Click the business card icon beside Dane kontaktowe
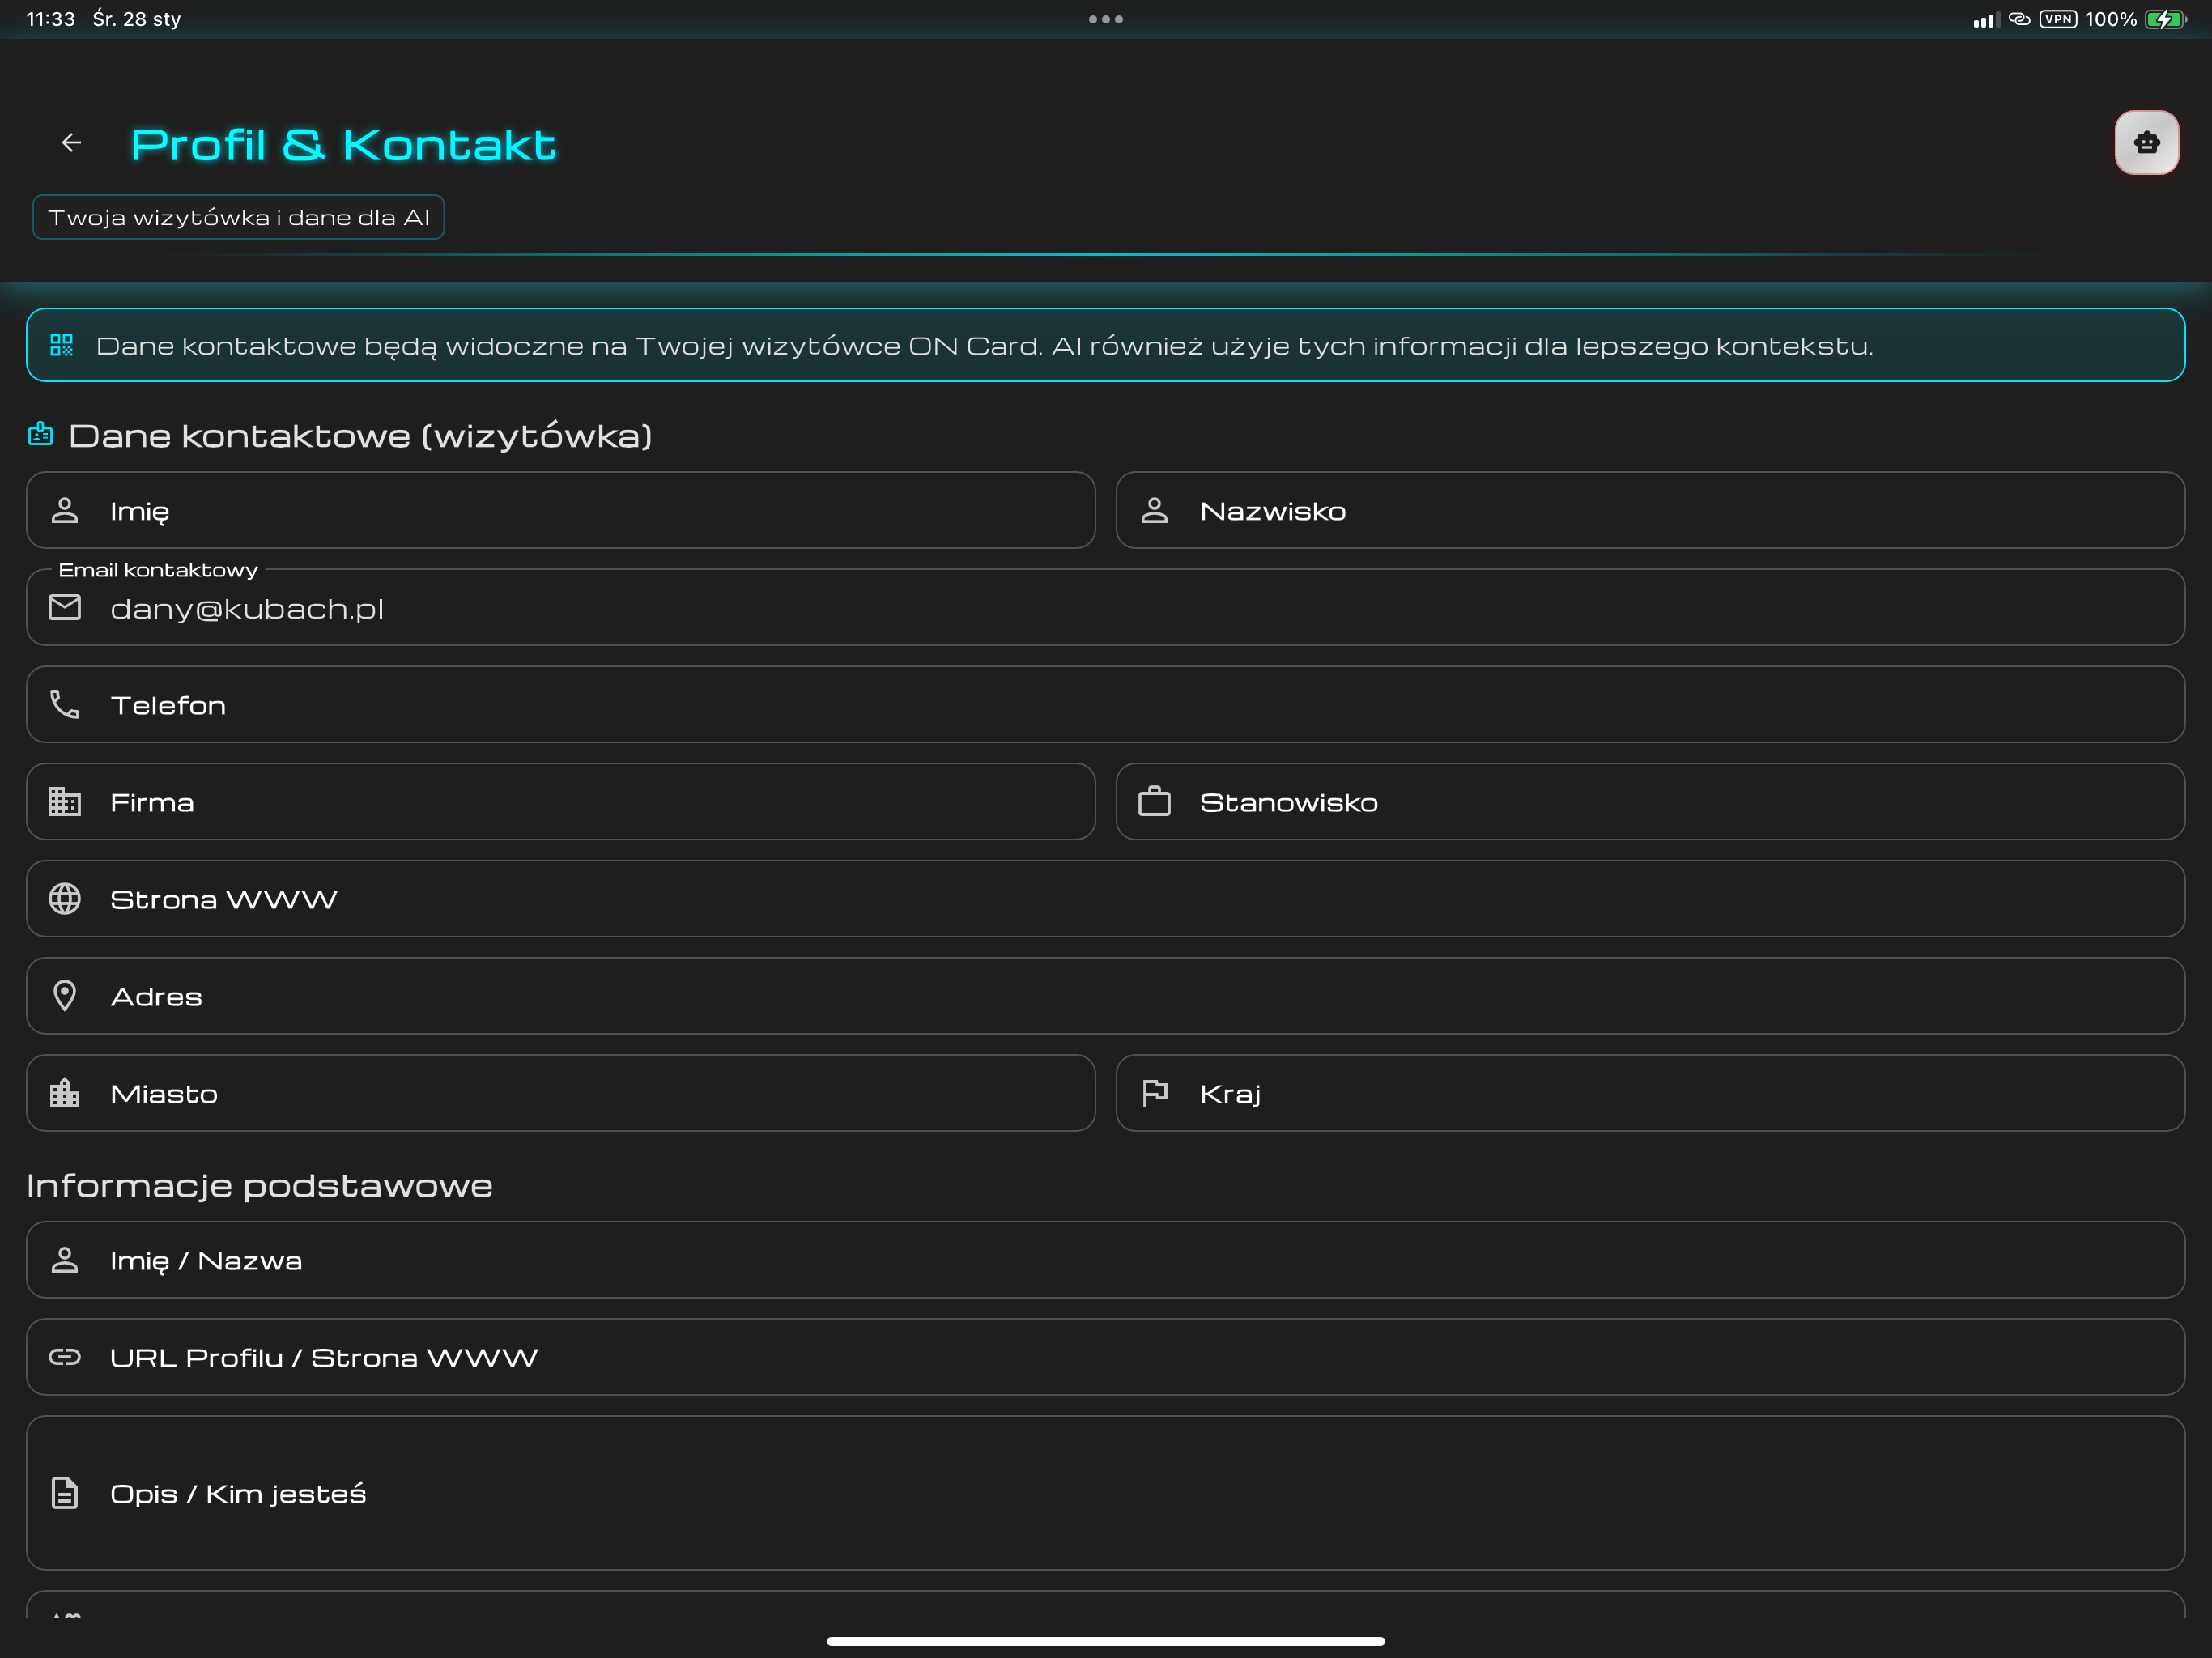 click(40, 434)
